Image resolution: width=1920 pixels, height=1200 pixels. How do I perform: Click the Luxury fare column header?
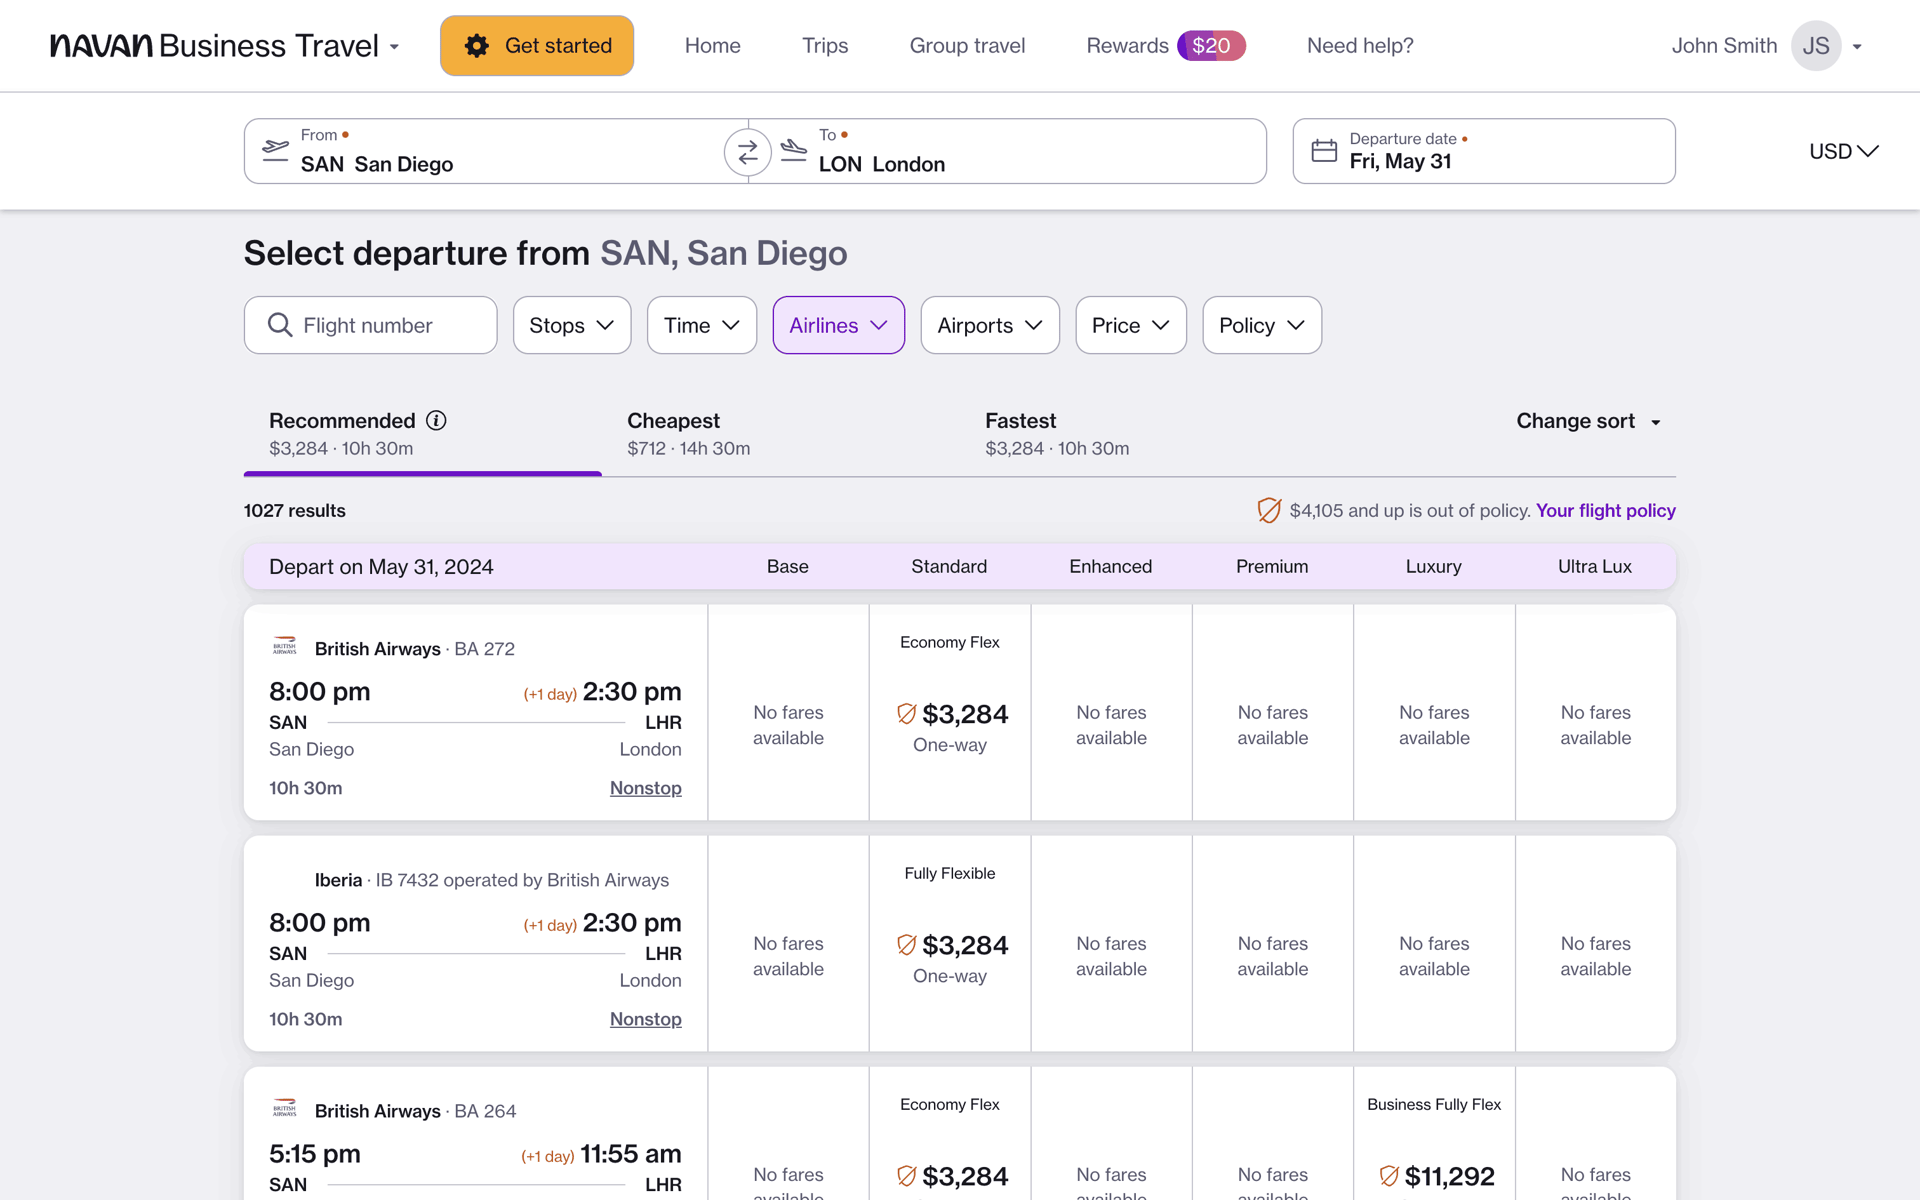pyautogui.click(x=1433, y=566)
